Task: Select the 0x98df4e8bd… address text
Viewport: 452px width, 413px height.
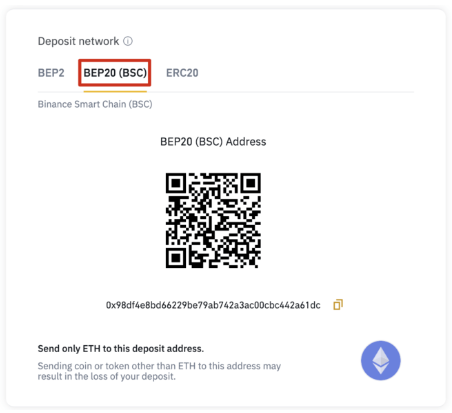Action: (x=213, y=305)
